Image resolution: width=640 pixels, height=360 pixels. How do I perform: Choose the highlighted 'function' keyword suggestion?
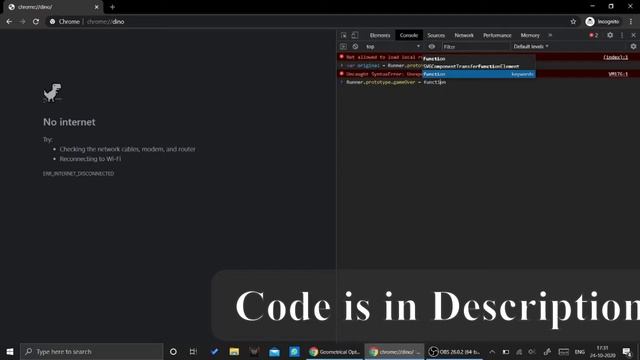coord(479,74)
